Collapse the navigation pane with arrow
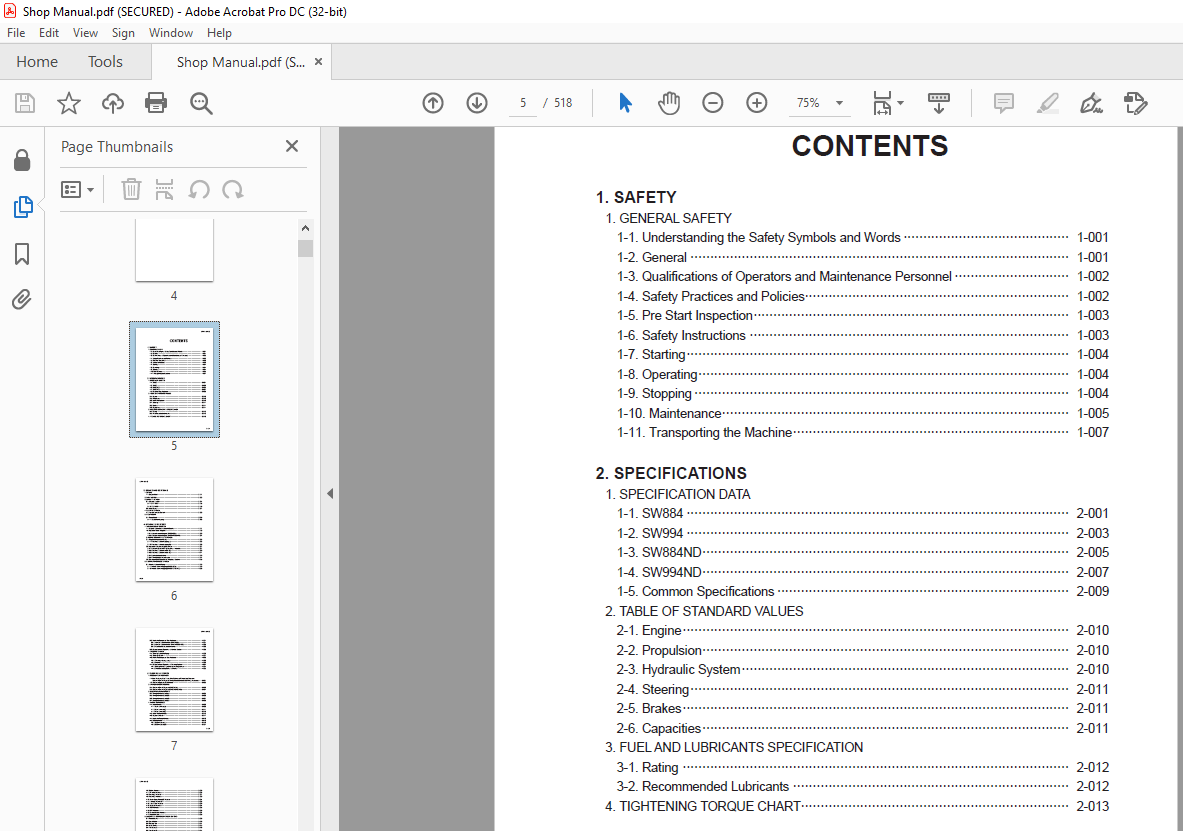This screenshot has height=831, width=1183. 330,494
